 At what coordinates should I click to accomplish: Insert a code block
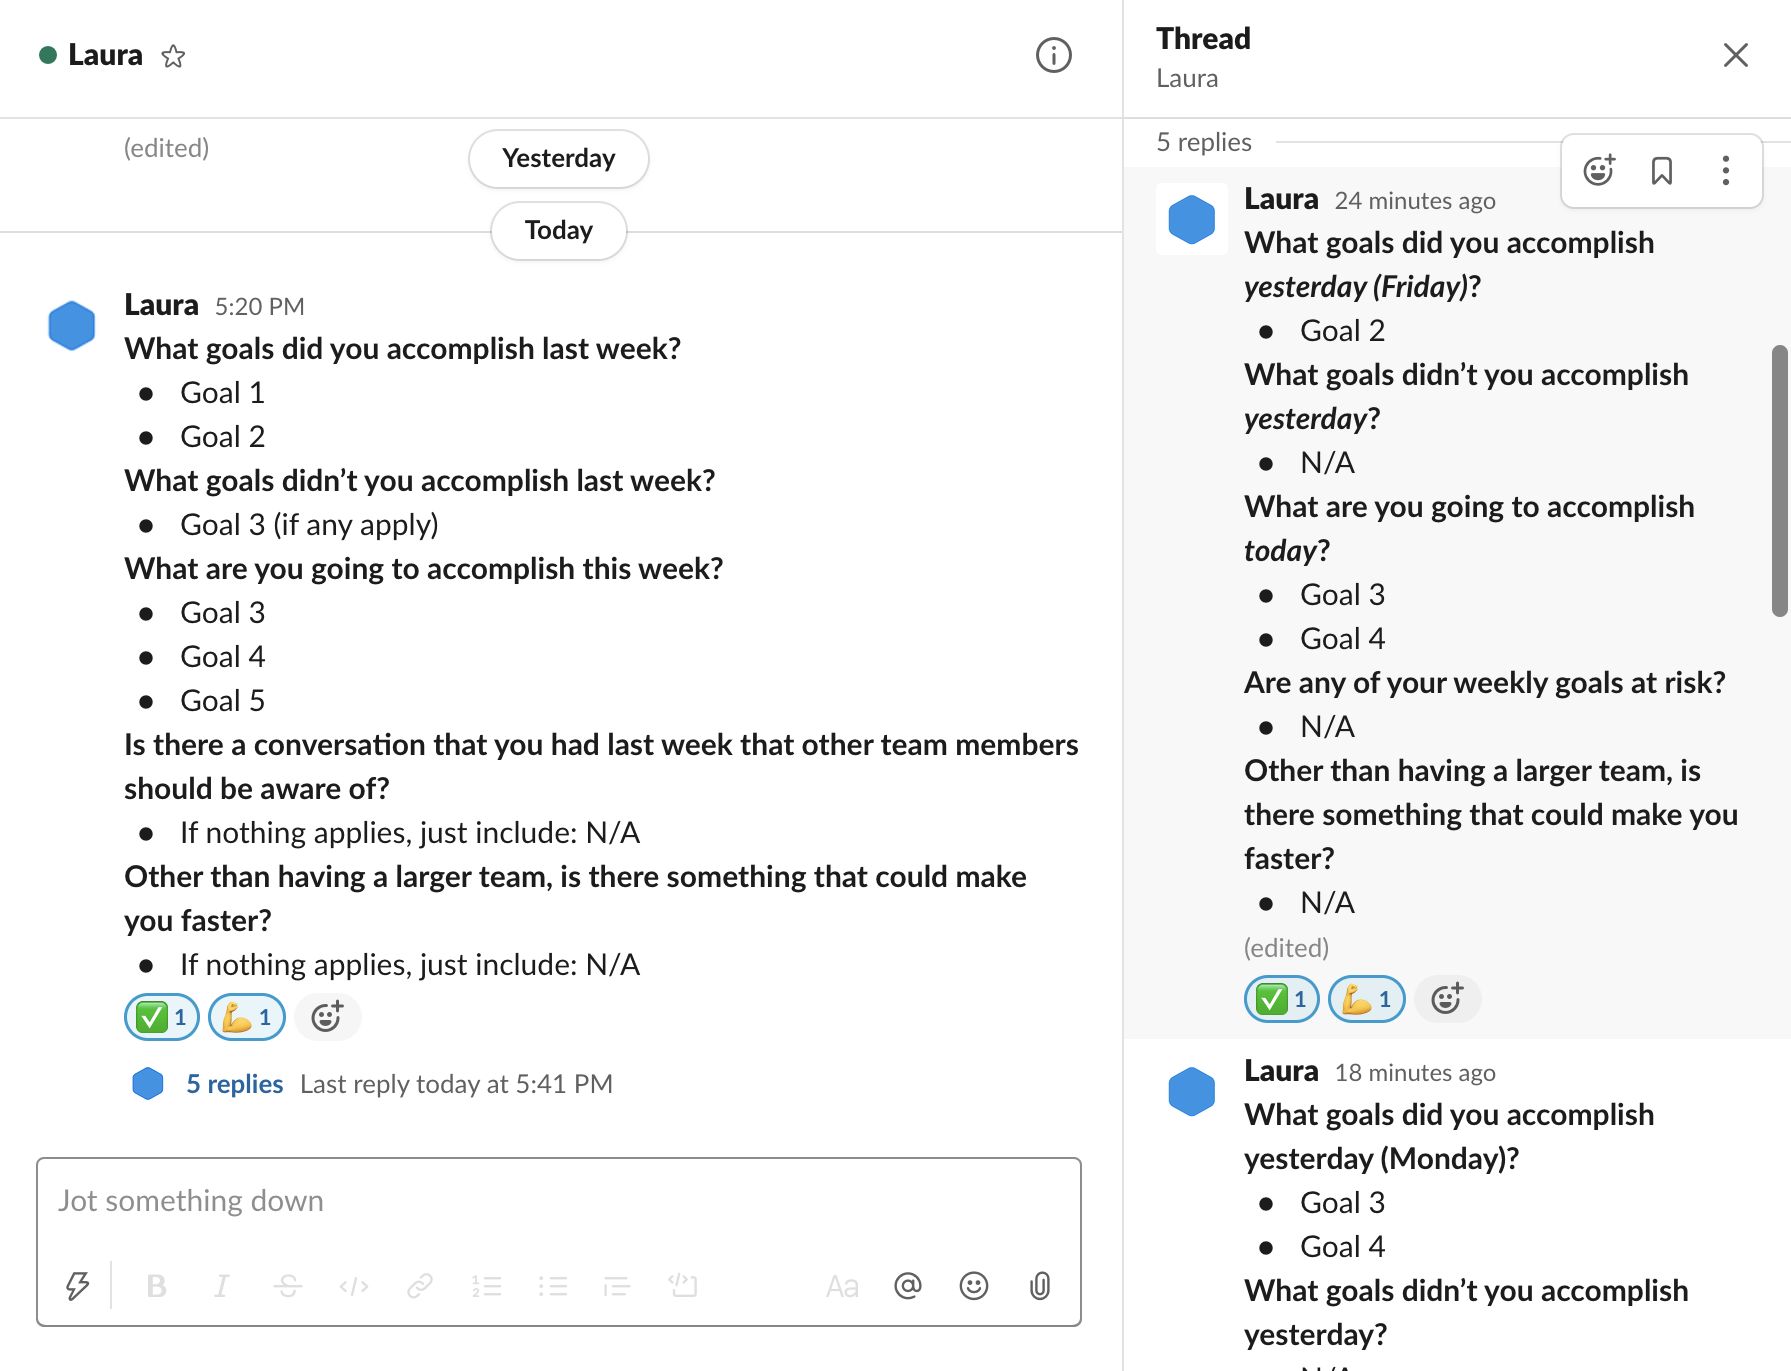pos(684,1286)
